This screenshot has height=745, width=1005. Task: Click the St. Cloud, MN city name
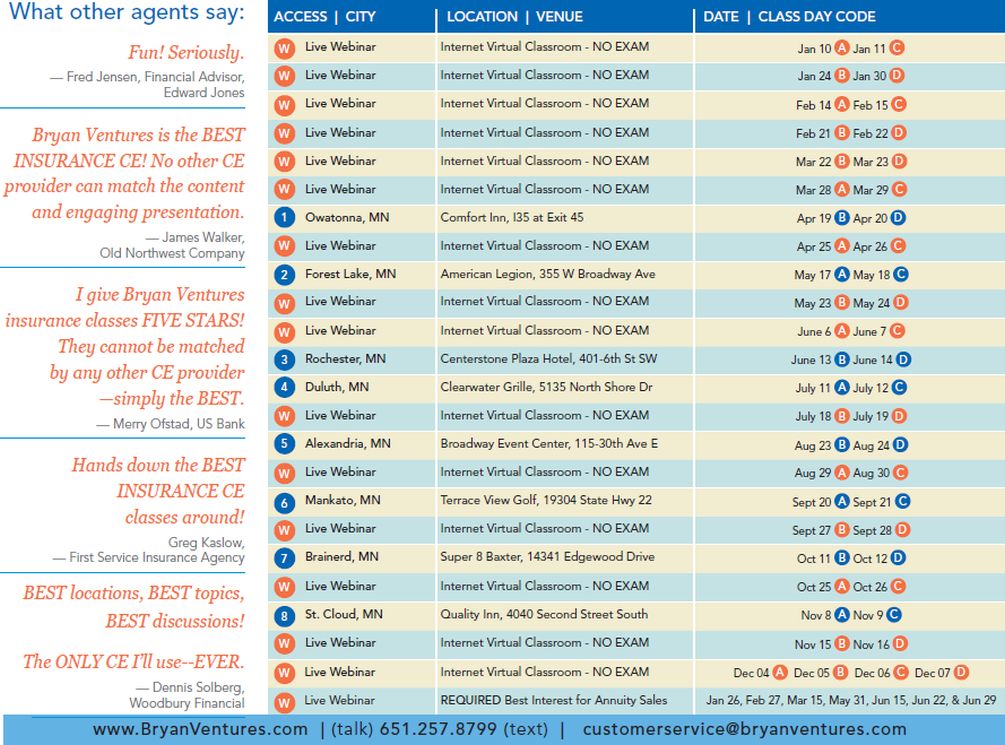point(344,614)
